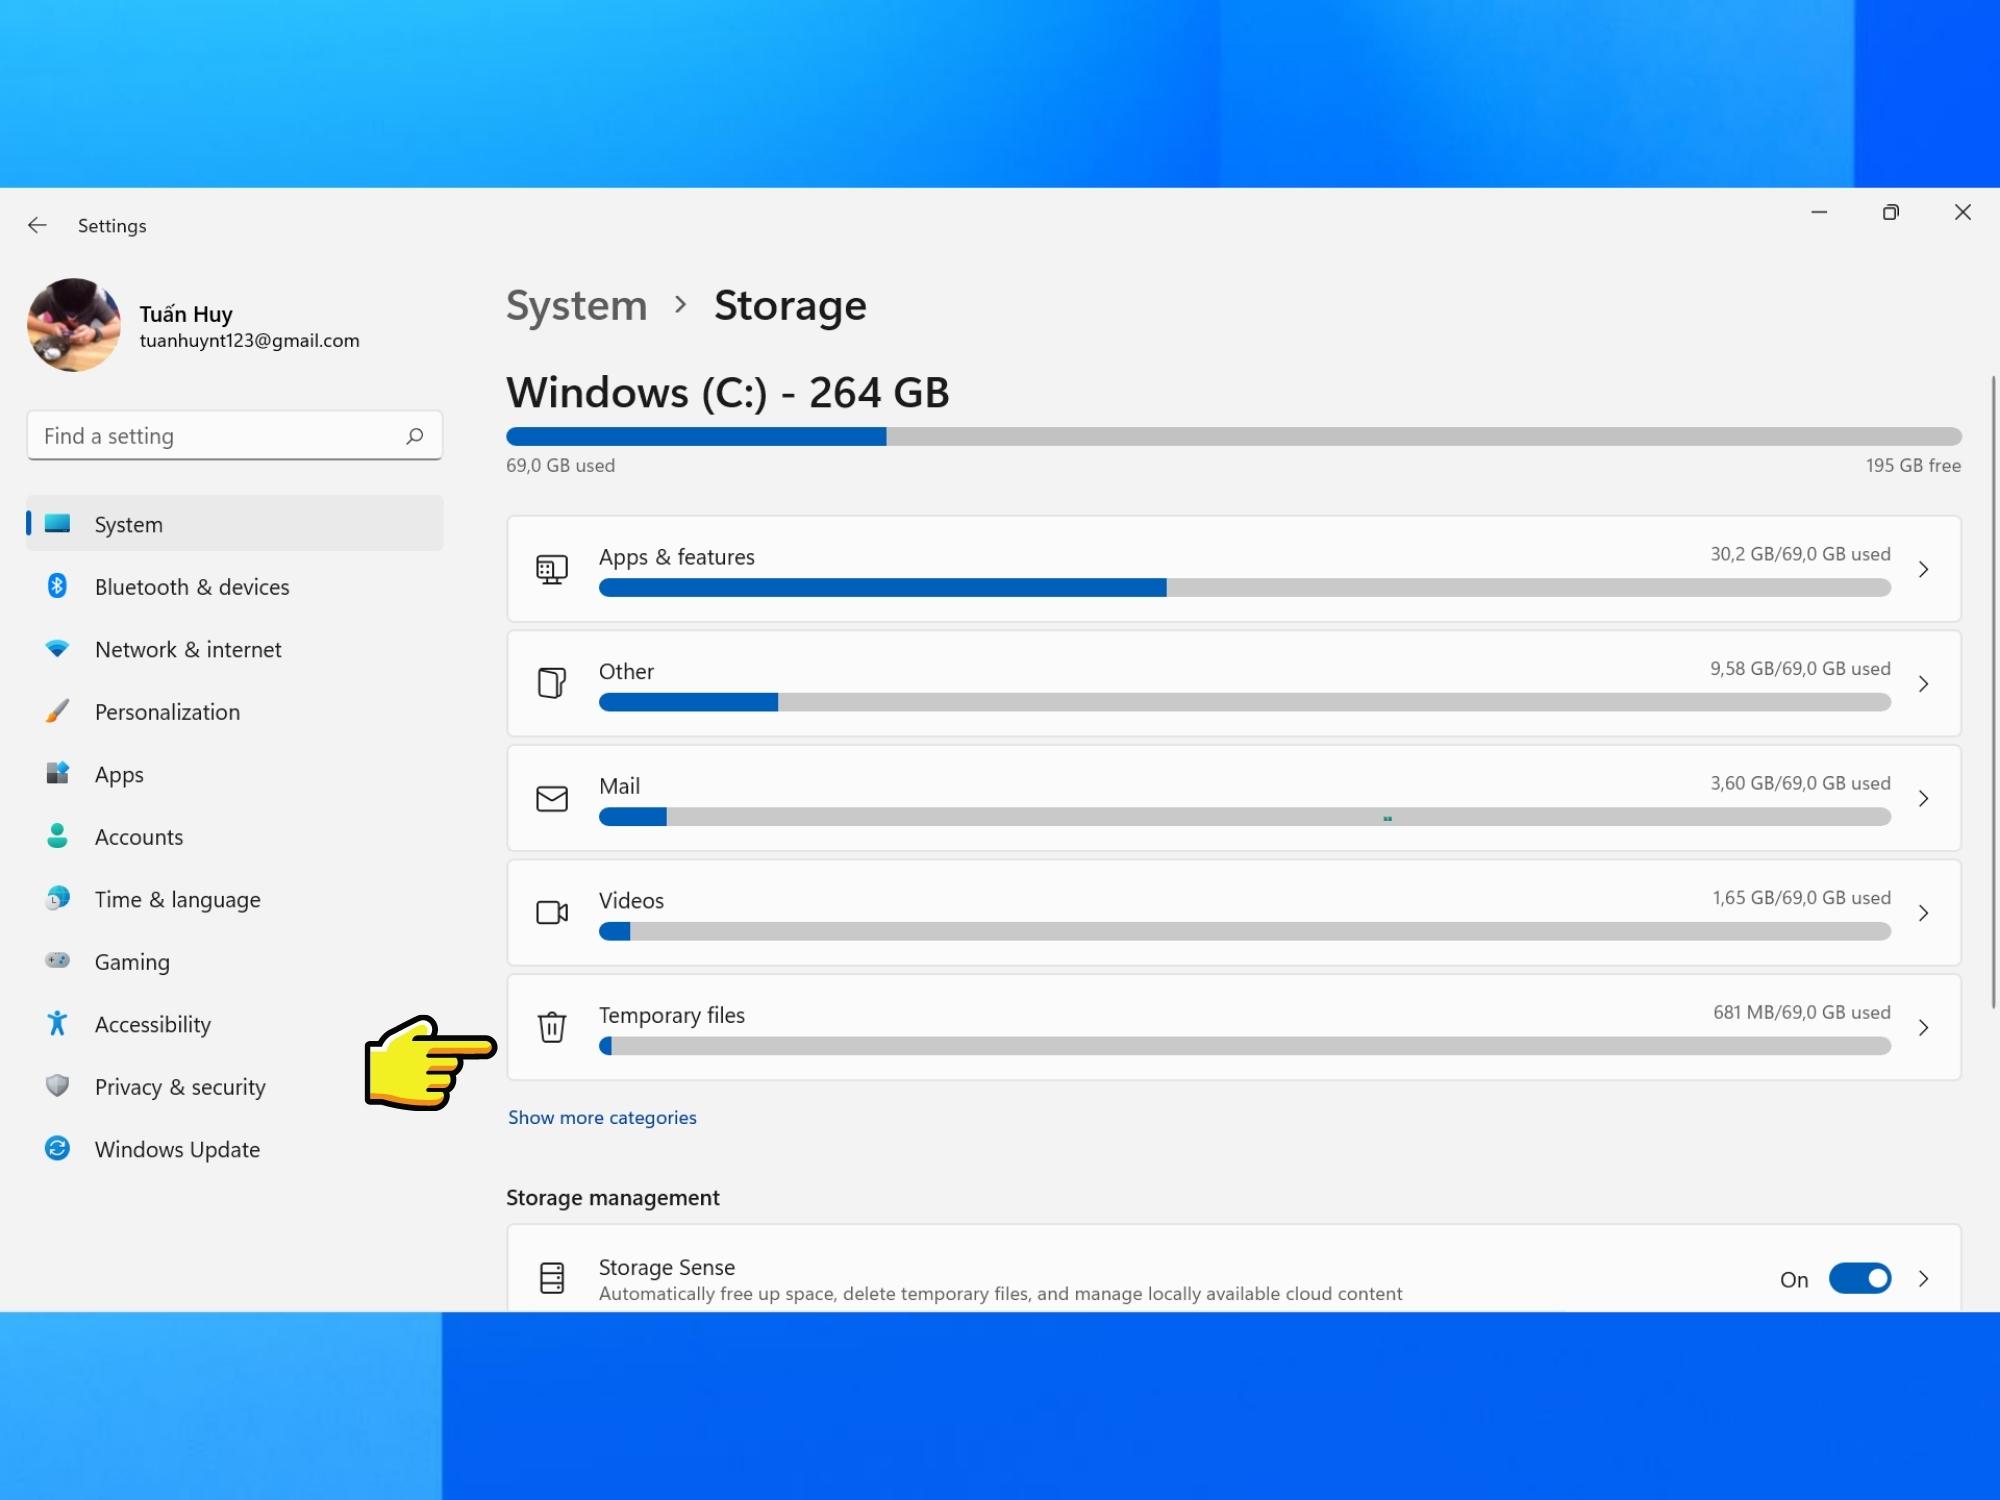Expand the Videos category chevron
The width and height of the screenshot is (2000, 1500).
pyautogui.click(x=1924, y=913)
